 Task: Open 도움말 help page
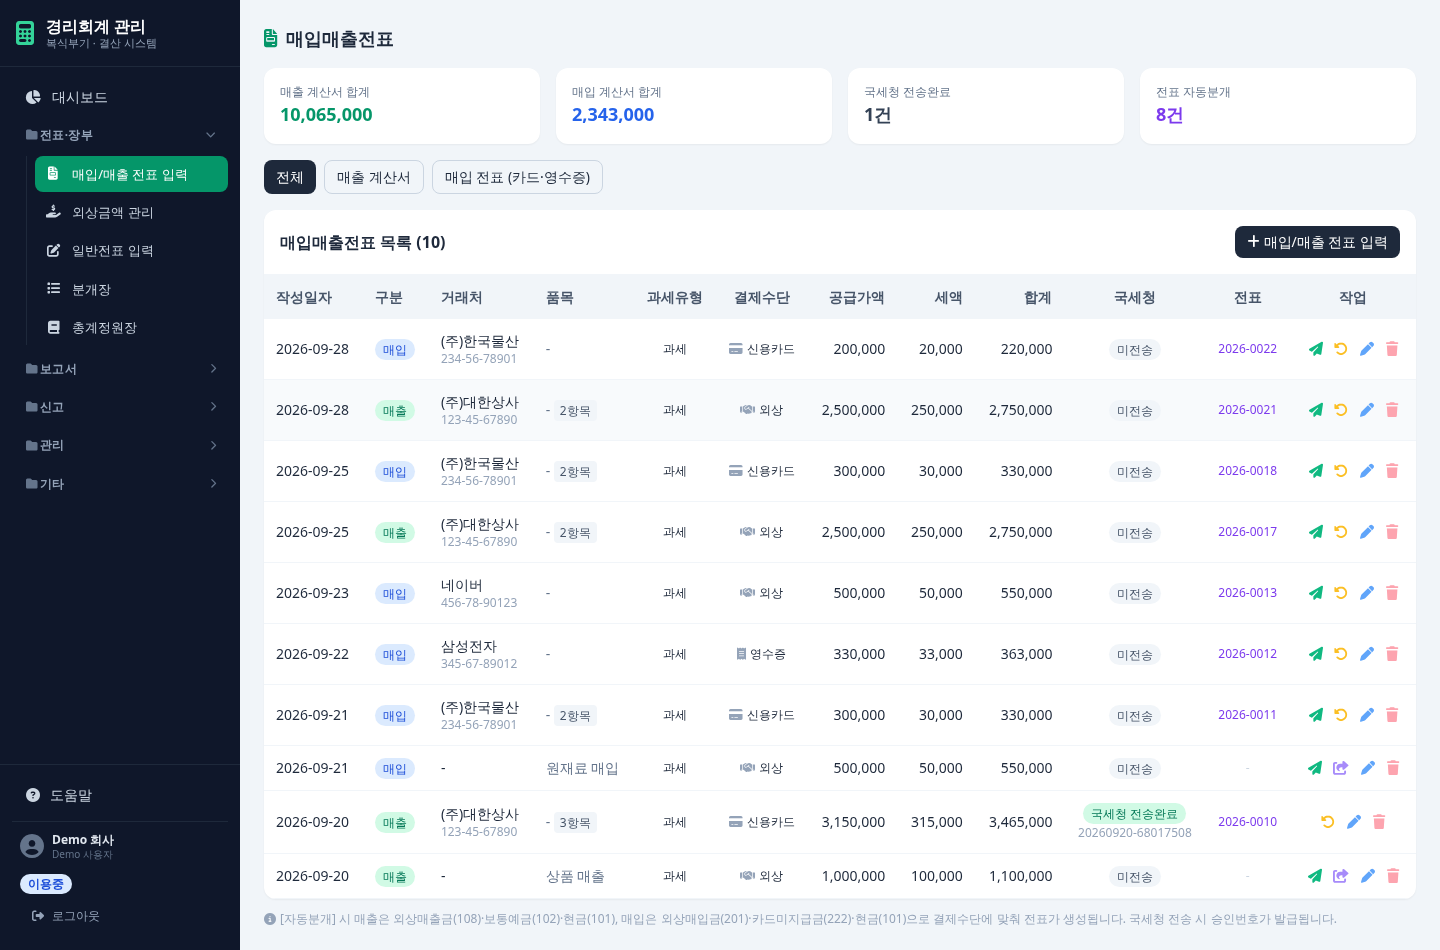[120, 795]
